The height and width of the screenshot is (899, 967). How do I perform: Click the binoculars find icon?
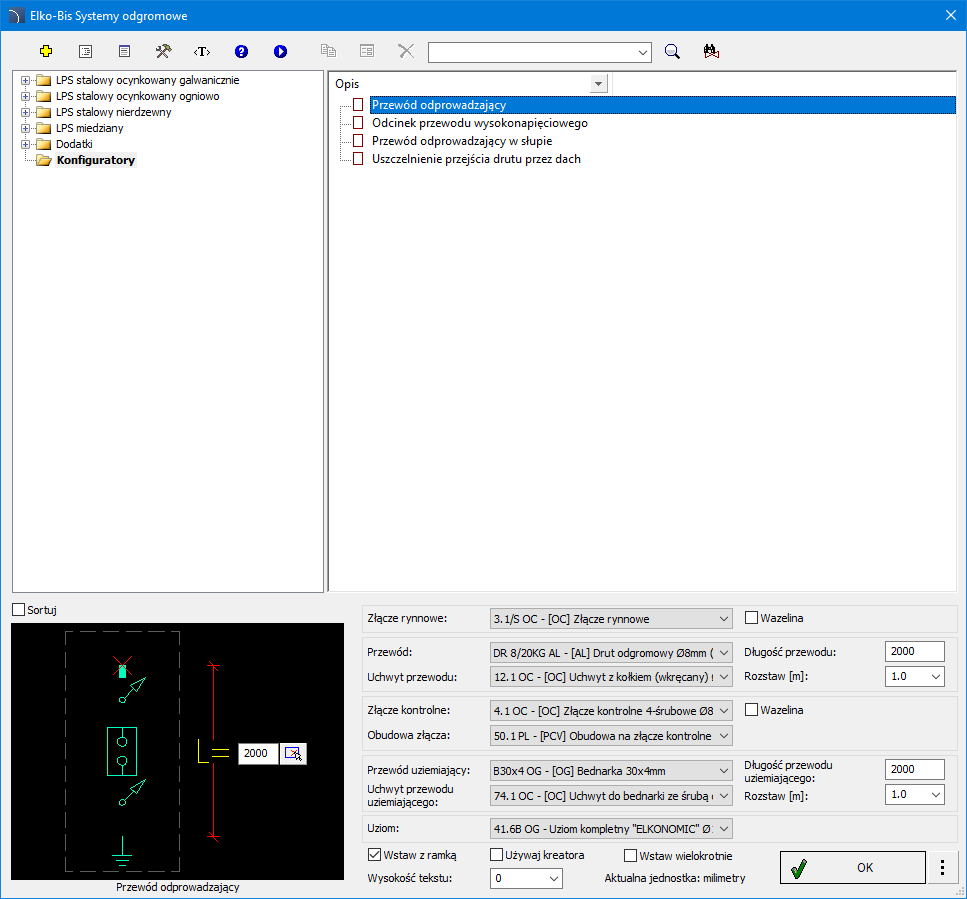pos(712,52)
